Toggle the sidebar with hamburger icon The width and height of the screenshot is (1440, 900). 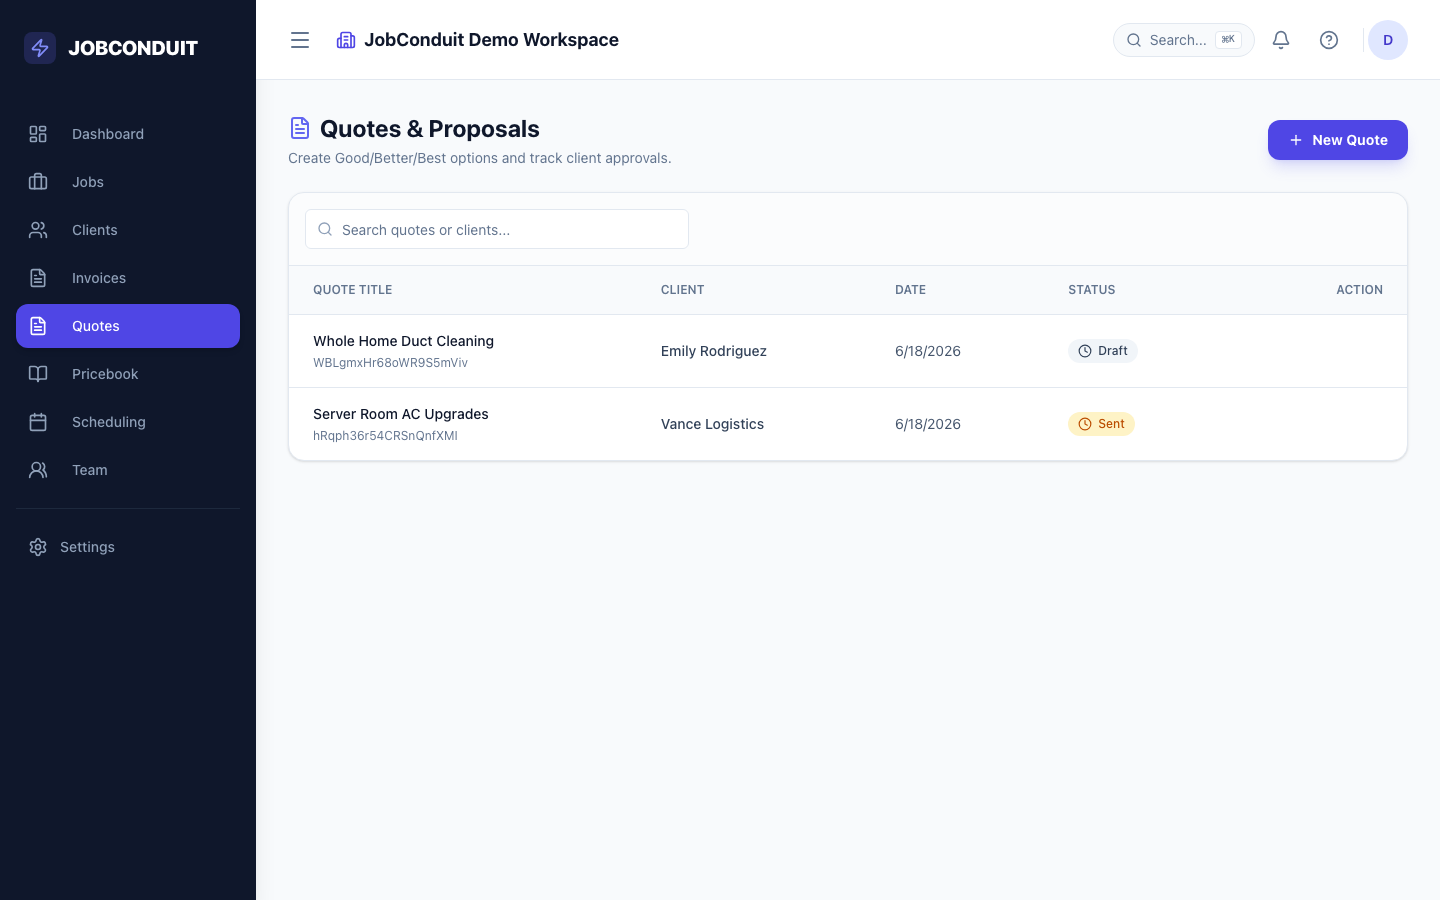[x=300, y=40]
